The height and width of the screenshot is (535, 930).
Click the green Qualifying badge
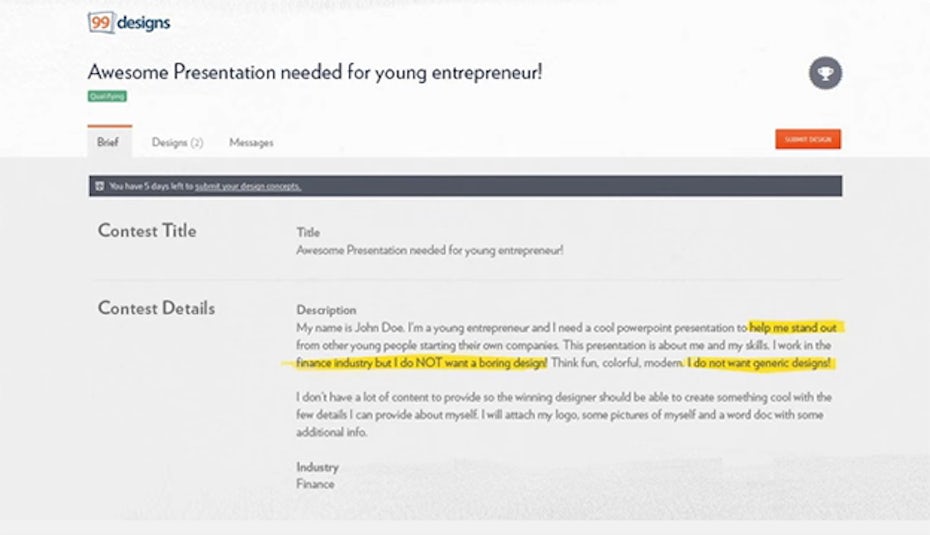(107, 96)
